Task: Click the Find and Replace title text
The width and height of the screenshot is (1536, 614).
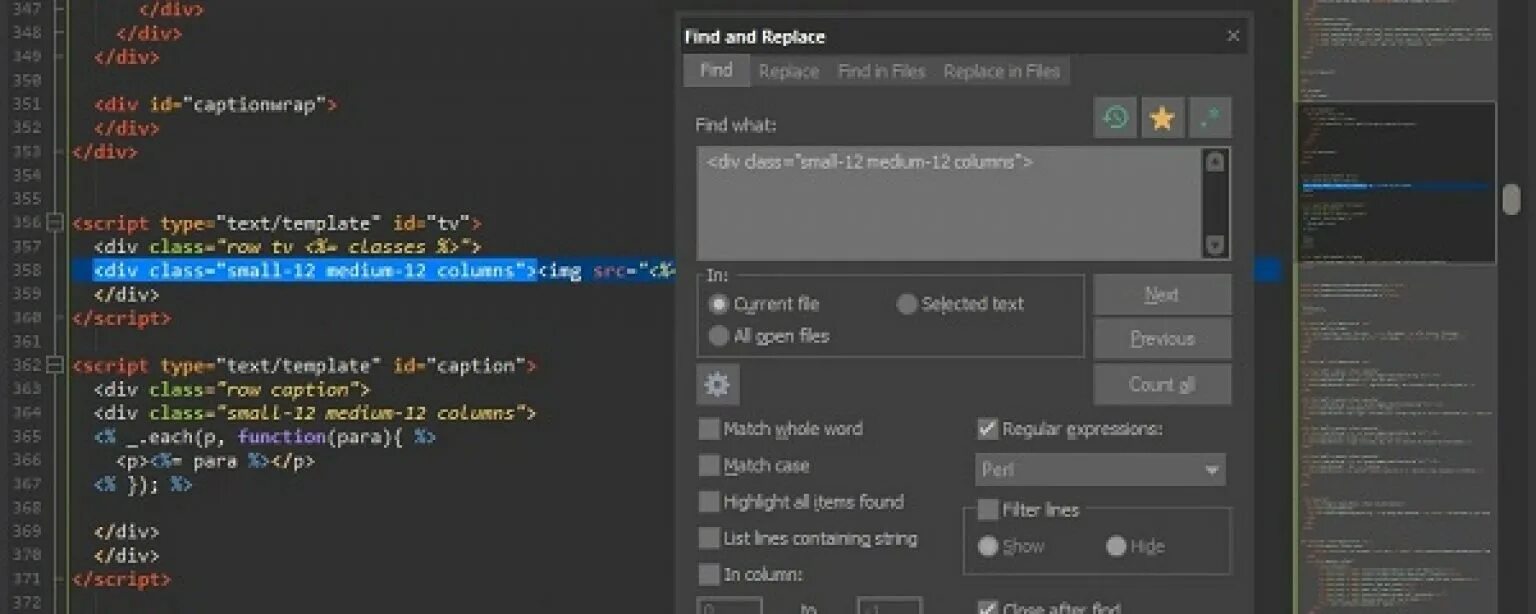Action: tap(755, 37)
